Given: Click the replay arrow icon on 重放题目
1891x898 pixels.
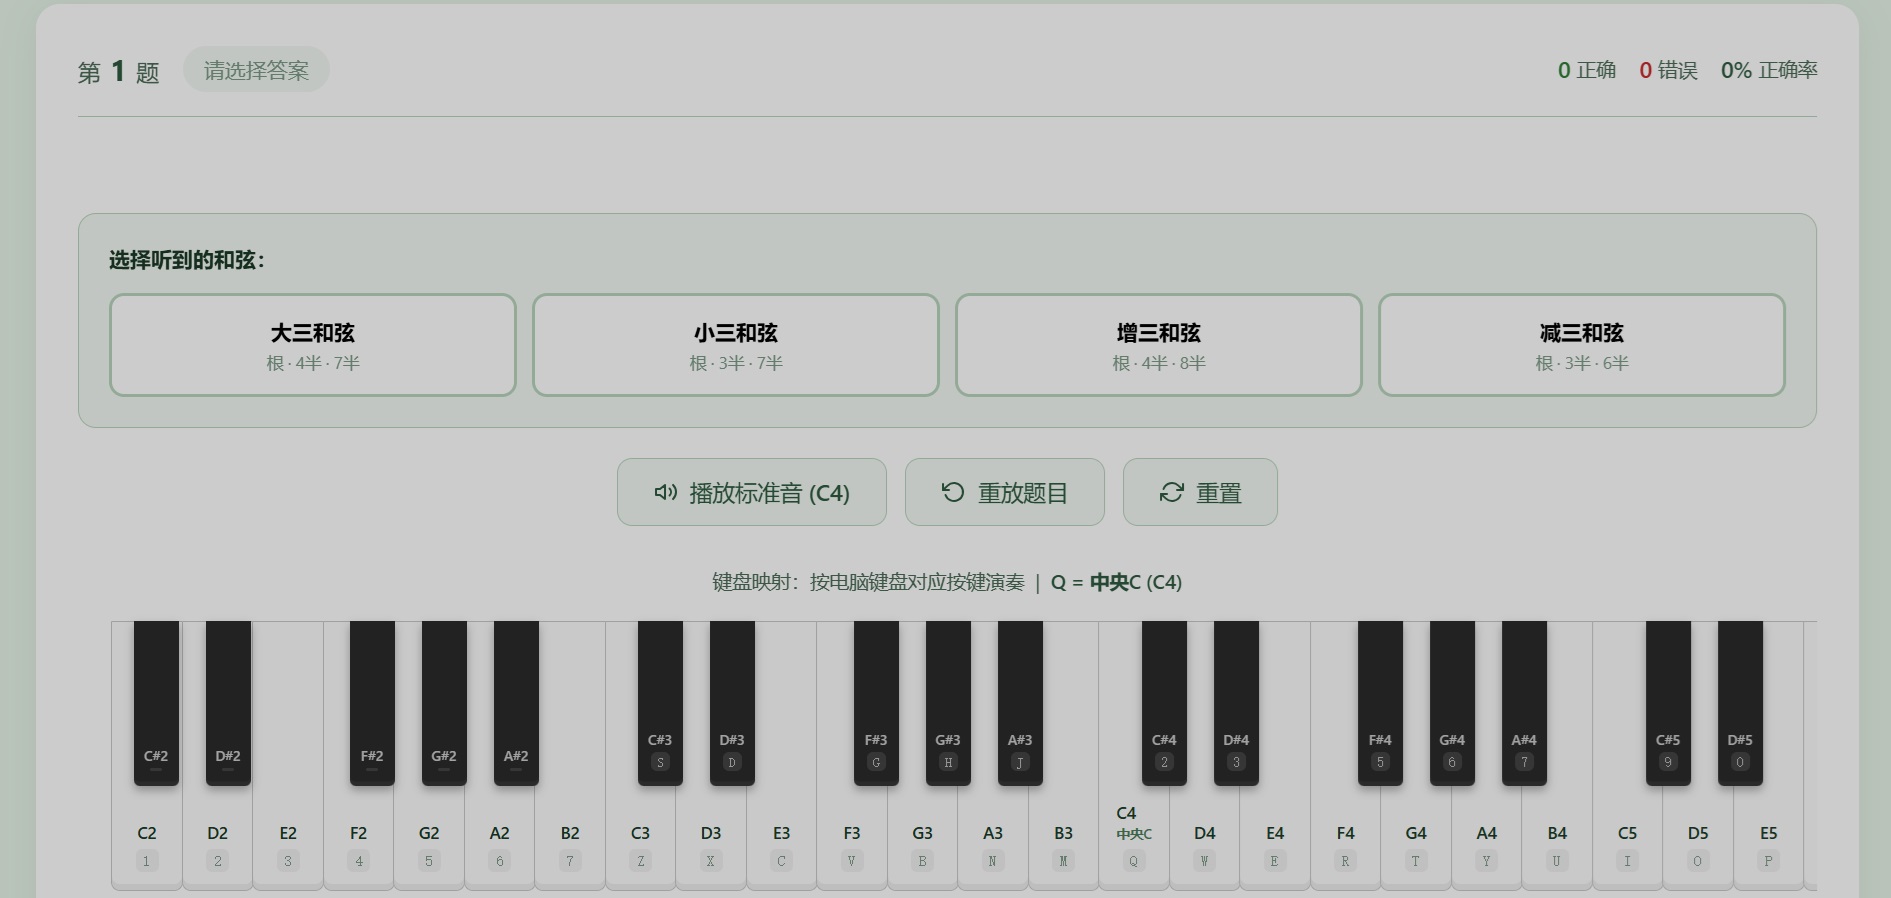Looking at the screenshot, I should (x=953, y=492).
